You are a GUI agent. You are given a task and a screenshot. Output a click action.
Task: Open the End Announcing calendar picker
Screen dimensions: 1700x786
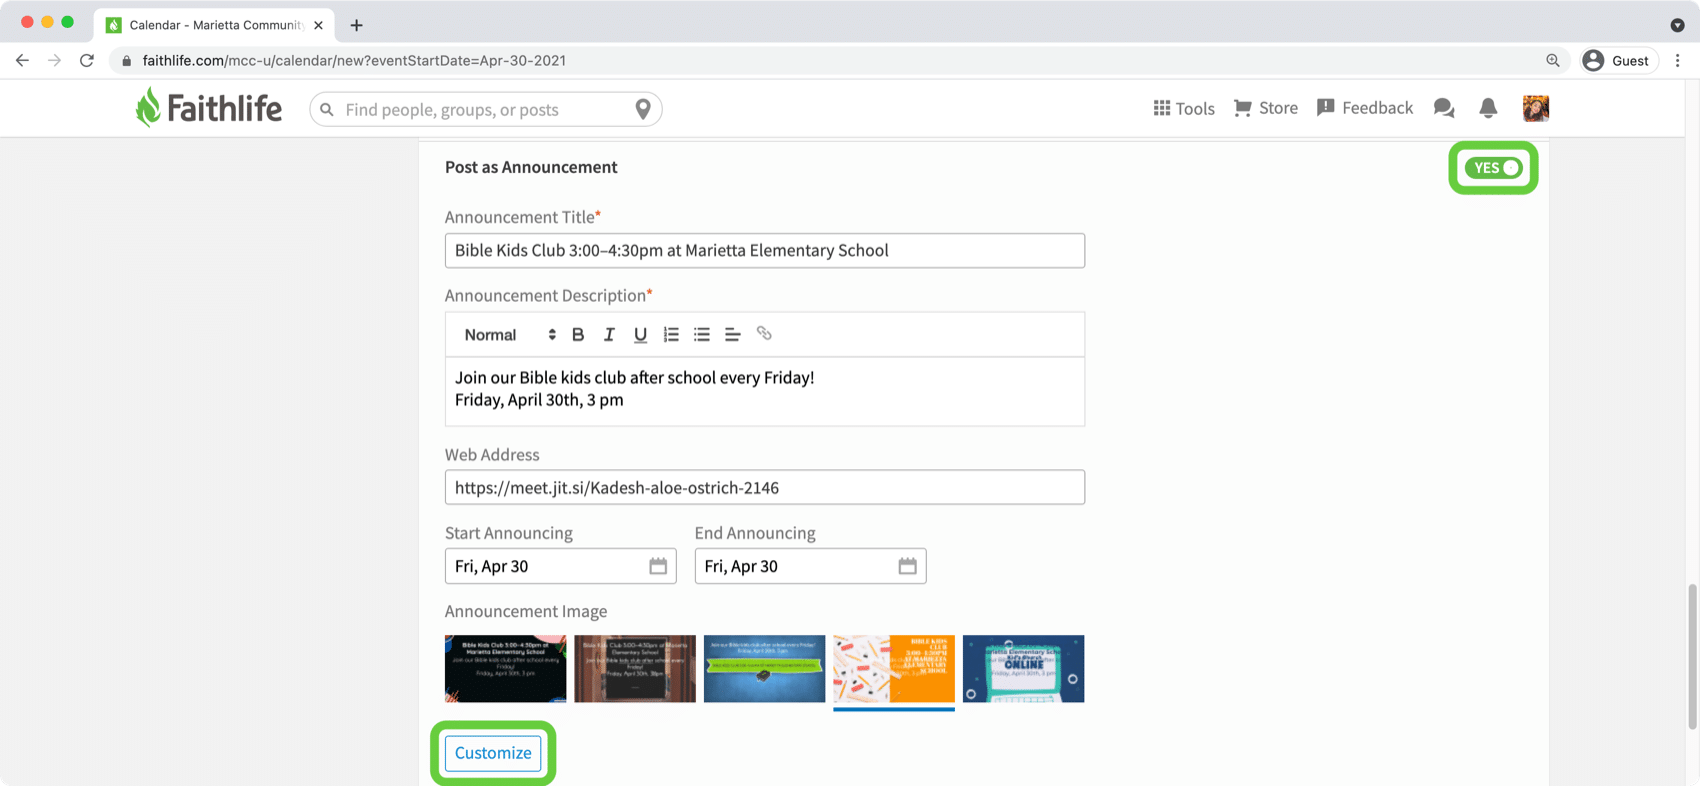(907, 566)
